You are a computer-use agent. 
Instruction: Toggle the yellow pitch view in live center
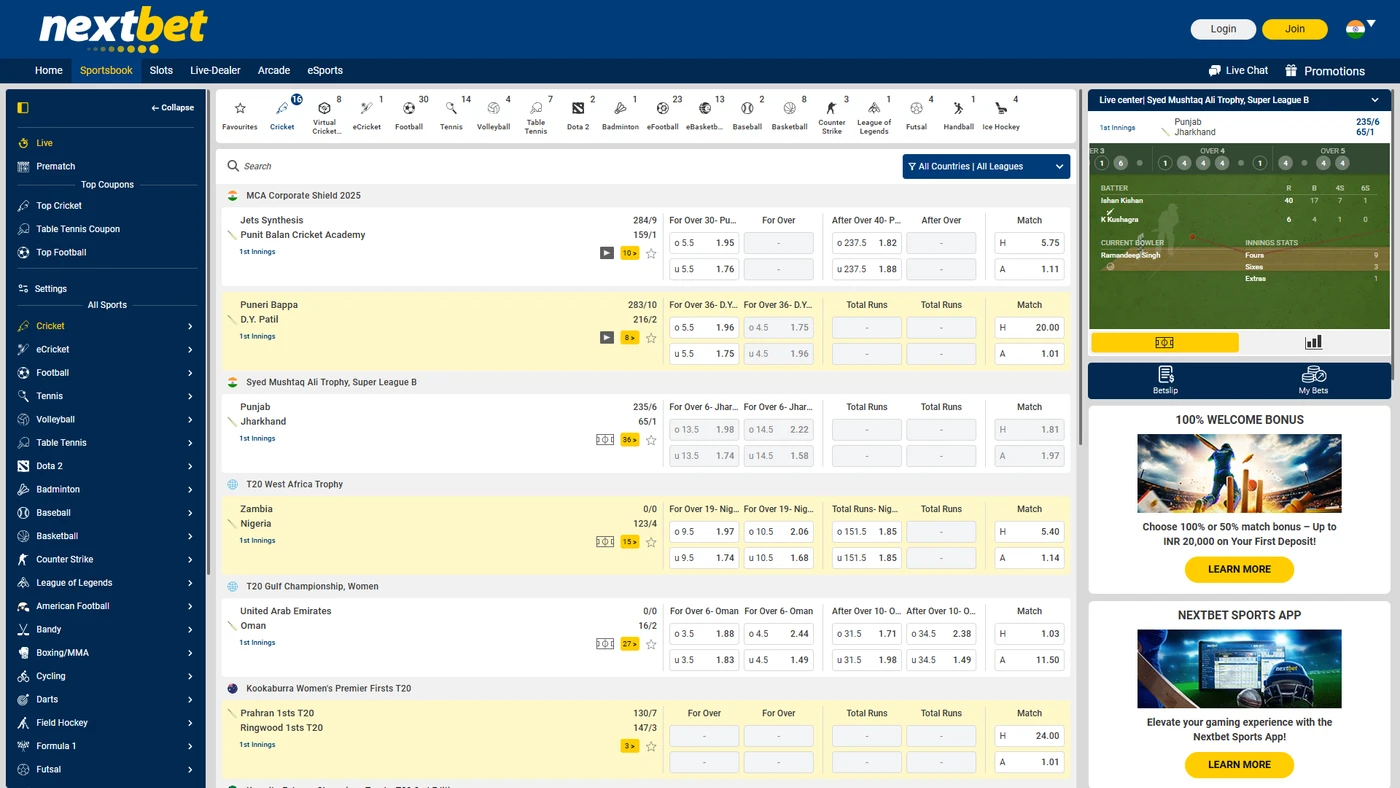coord(1164,341)
